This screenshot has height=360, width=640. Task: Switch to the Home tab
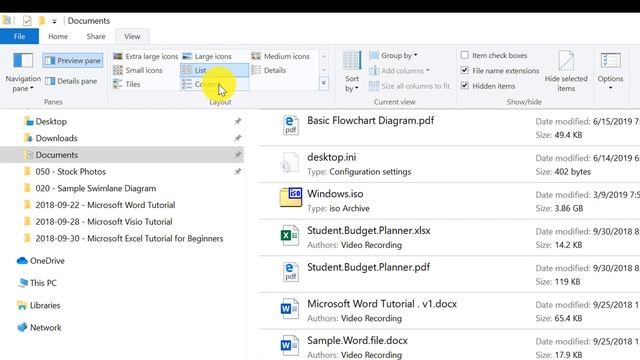(58, 36)
